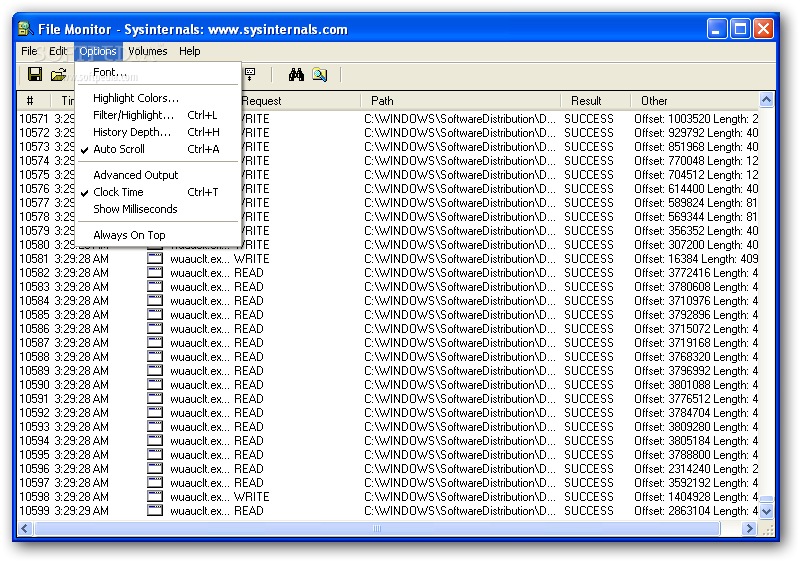Open the Volumes menu
Screen dimensions: 800x562
click(147, 51)
